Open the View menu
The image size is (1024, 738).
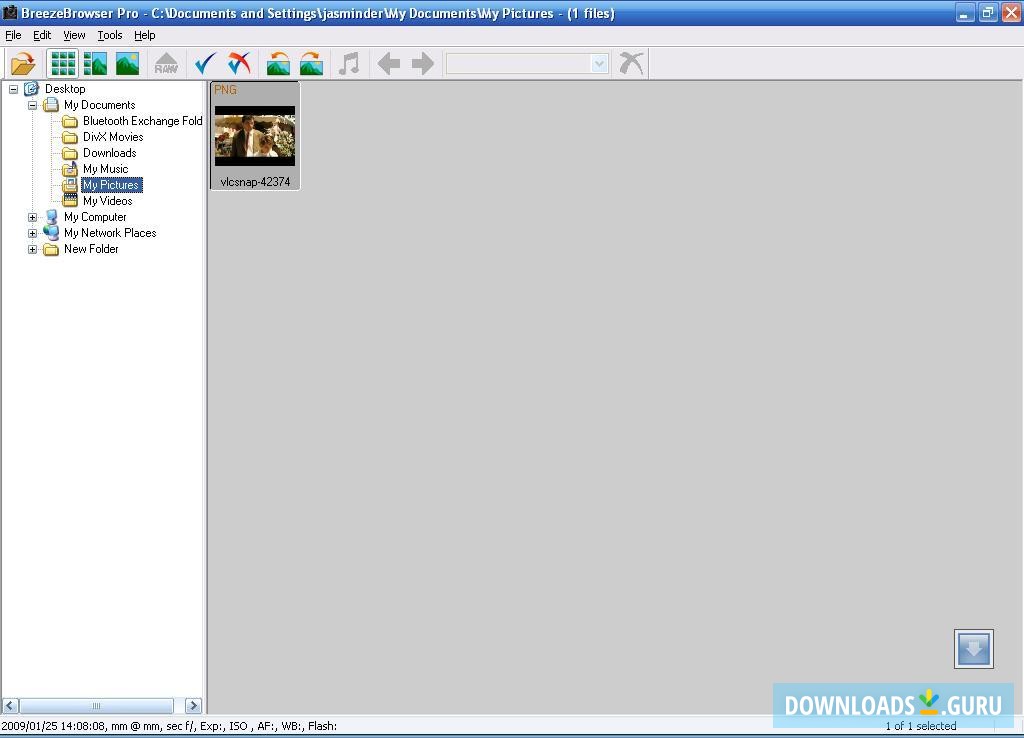pos(74,34)
